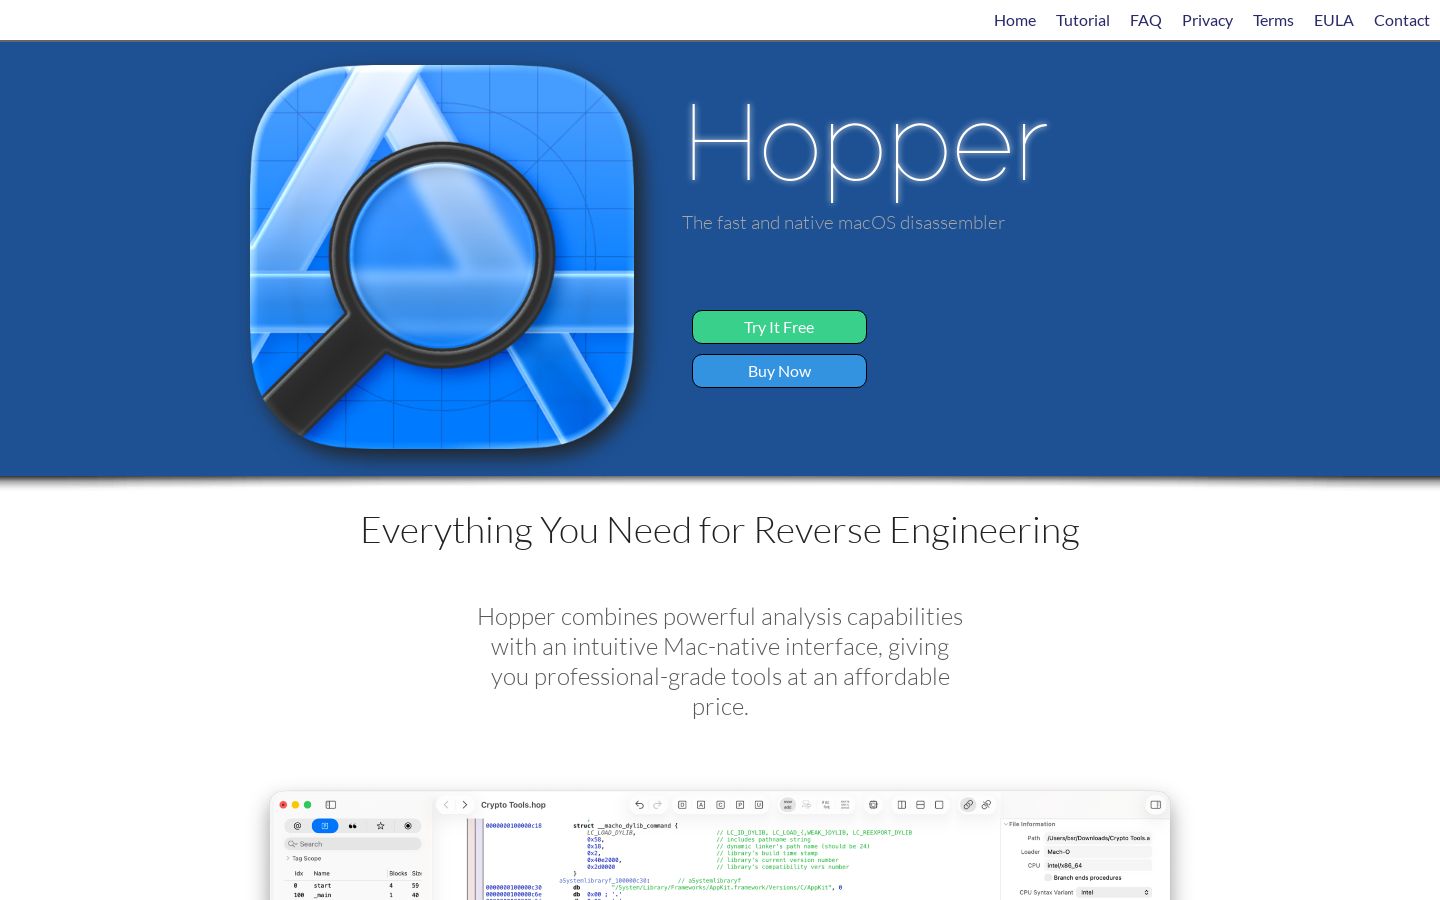Click the back chevron beside Crypto Tools.hop
Screen dimensions: 1440x900
[446, 804]
